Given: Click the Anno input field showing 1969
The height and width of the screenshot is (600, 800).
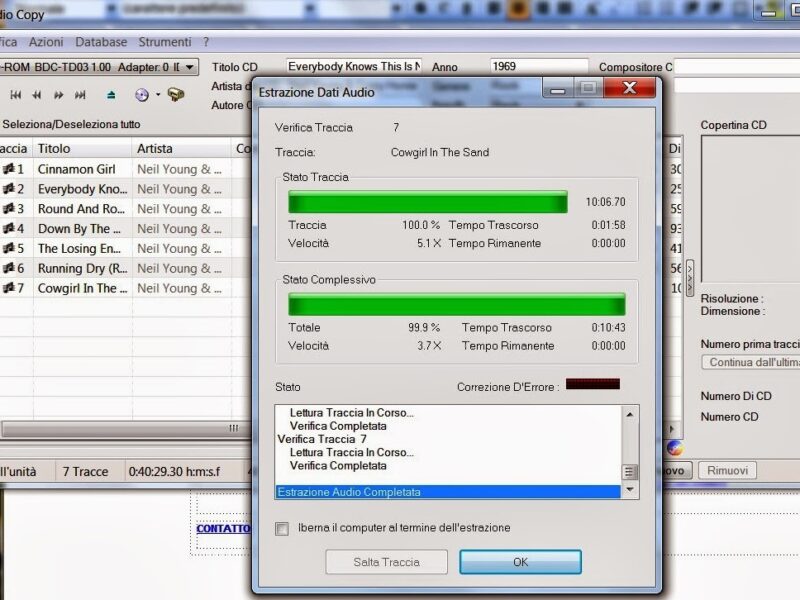Looking at the screenshot, I should [538, 67].
